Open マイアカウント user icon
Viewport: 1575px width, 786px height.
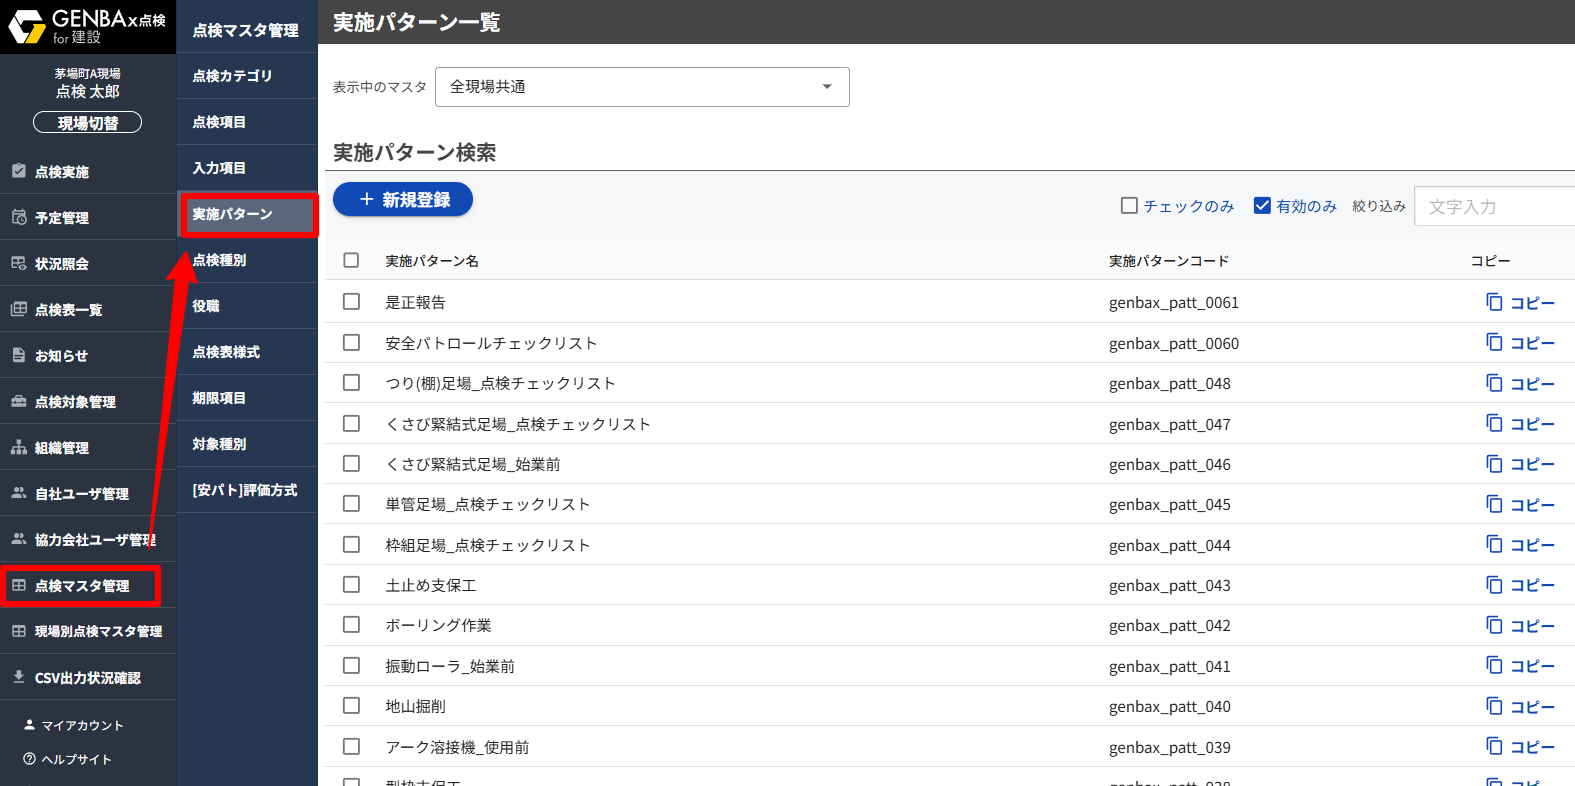pos(29,725)
